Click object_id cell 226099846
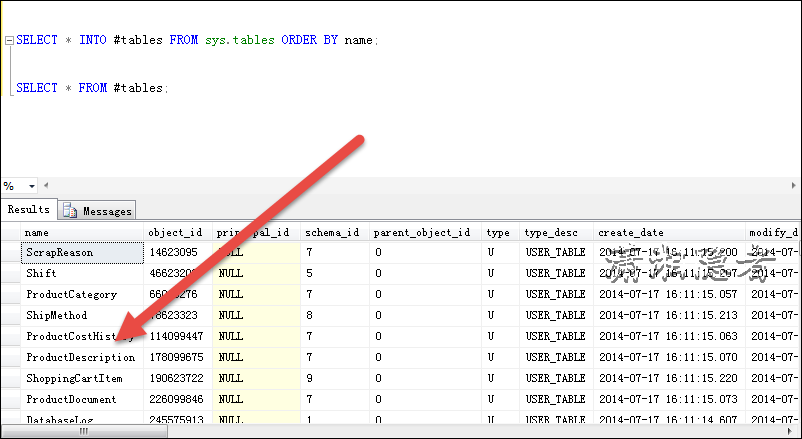The image size is (802, 439). click(x=177, y=399)
